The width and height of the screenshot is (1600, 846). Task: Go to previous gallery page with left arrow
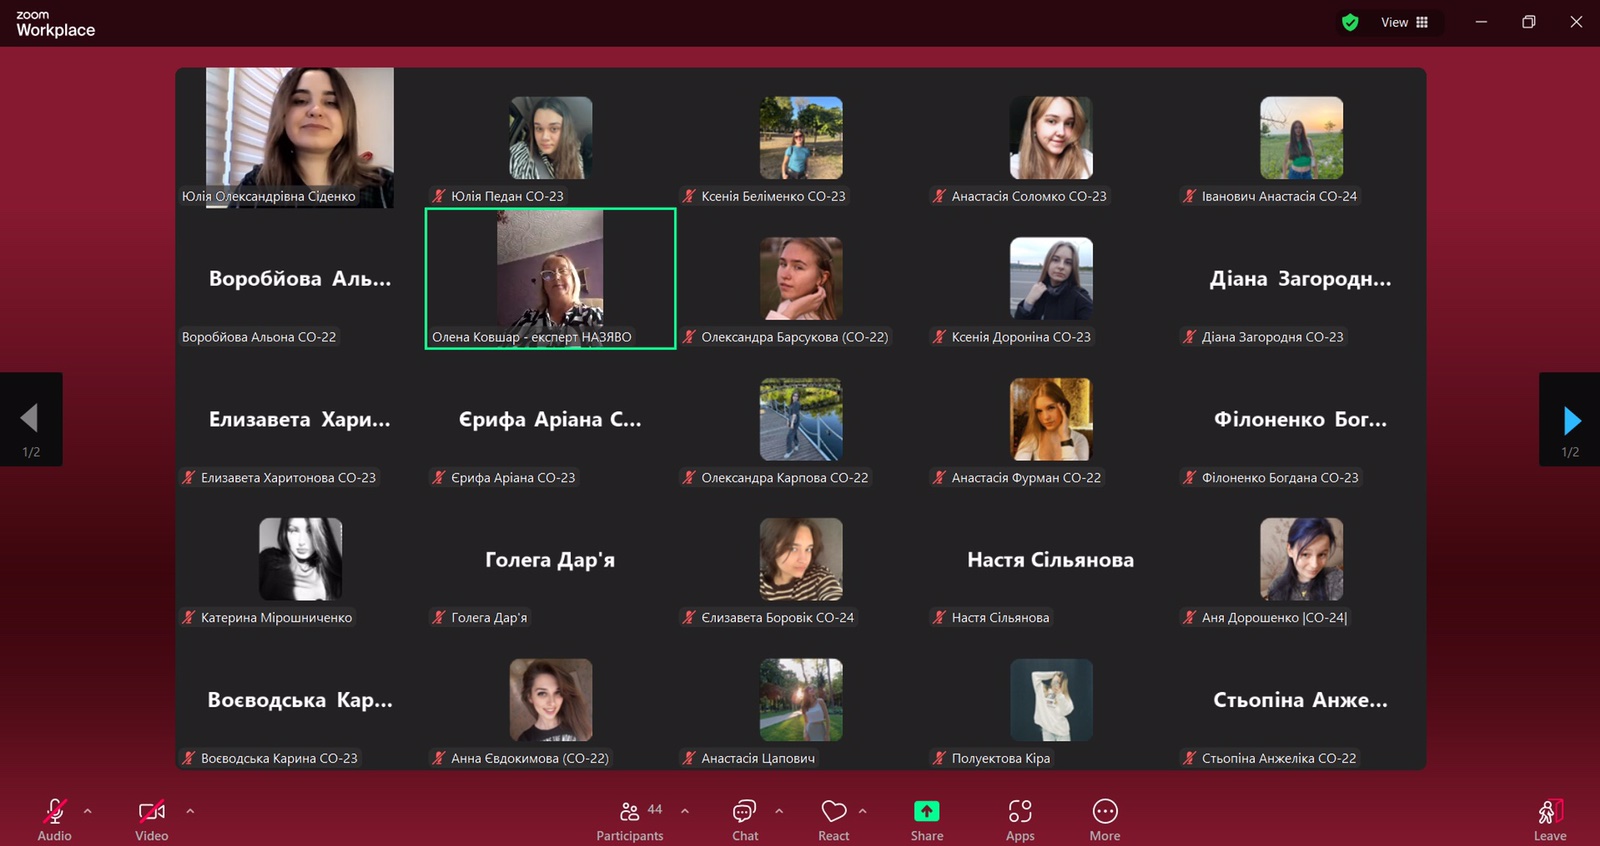point(30,419)
